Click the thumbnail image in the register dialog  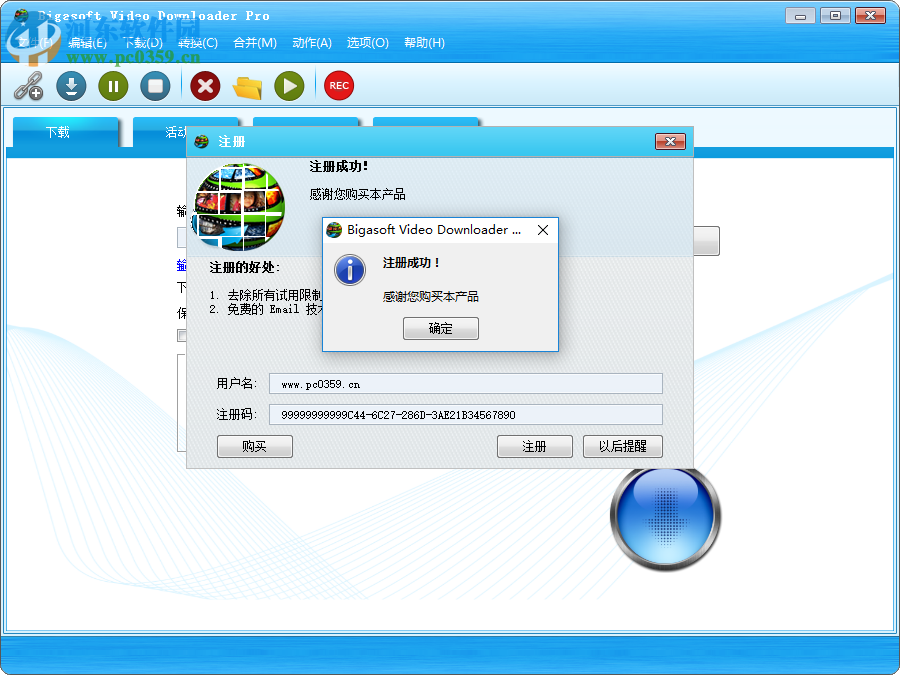click(x=239, y=205)
